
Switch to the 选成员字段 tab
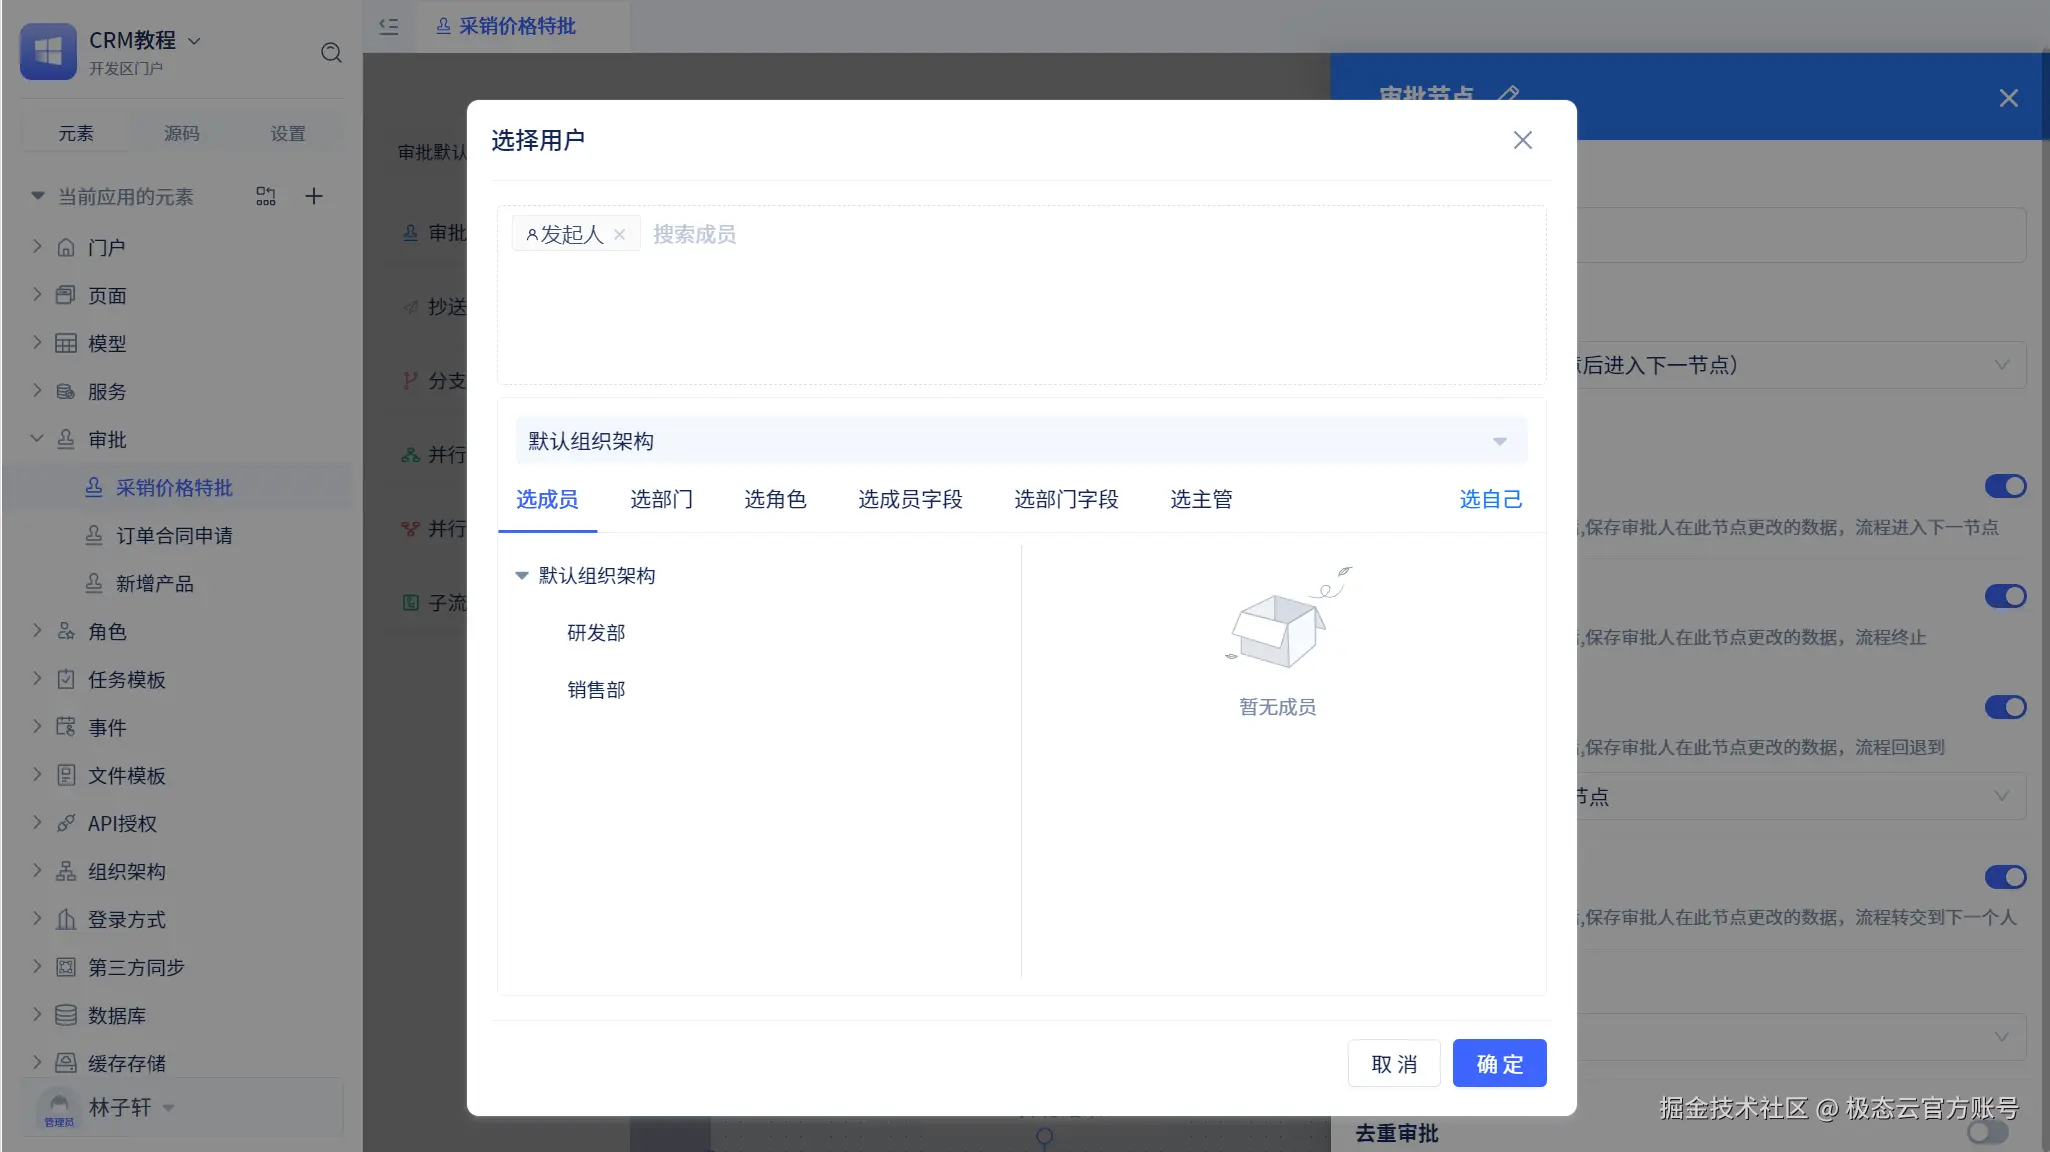coord(910,499)
